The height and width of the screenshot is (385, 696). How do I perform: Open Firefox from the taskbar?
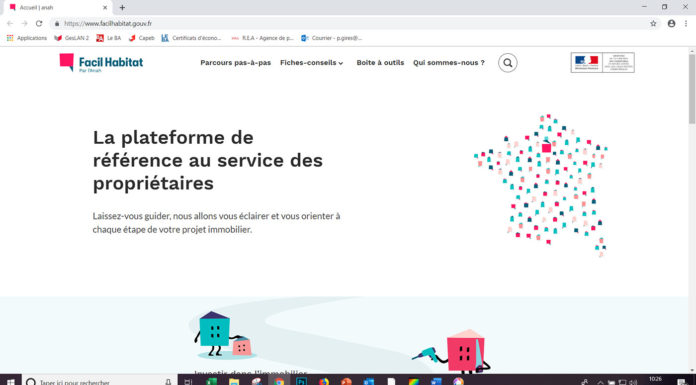pos(324,381)
